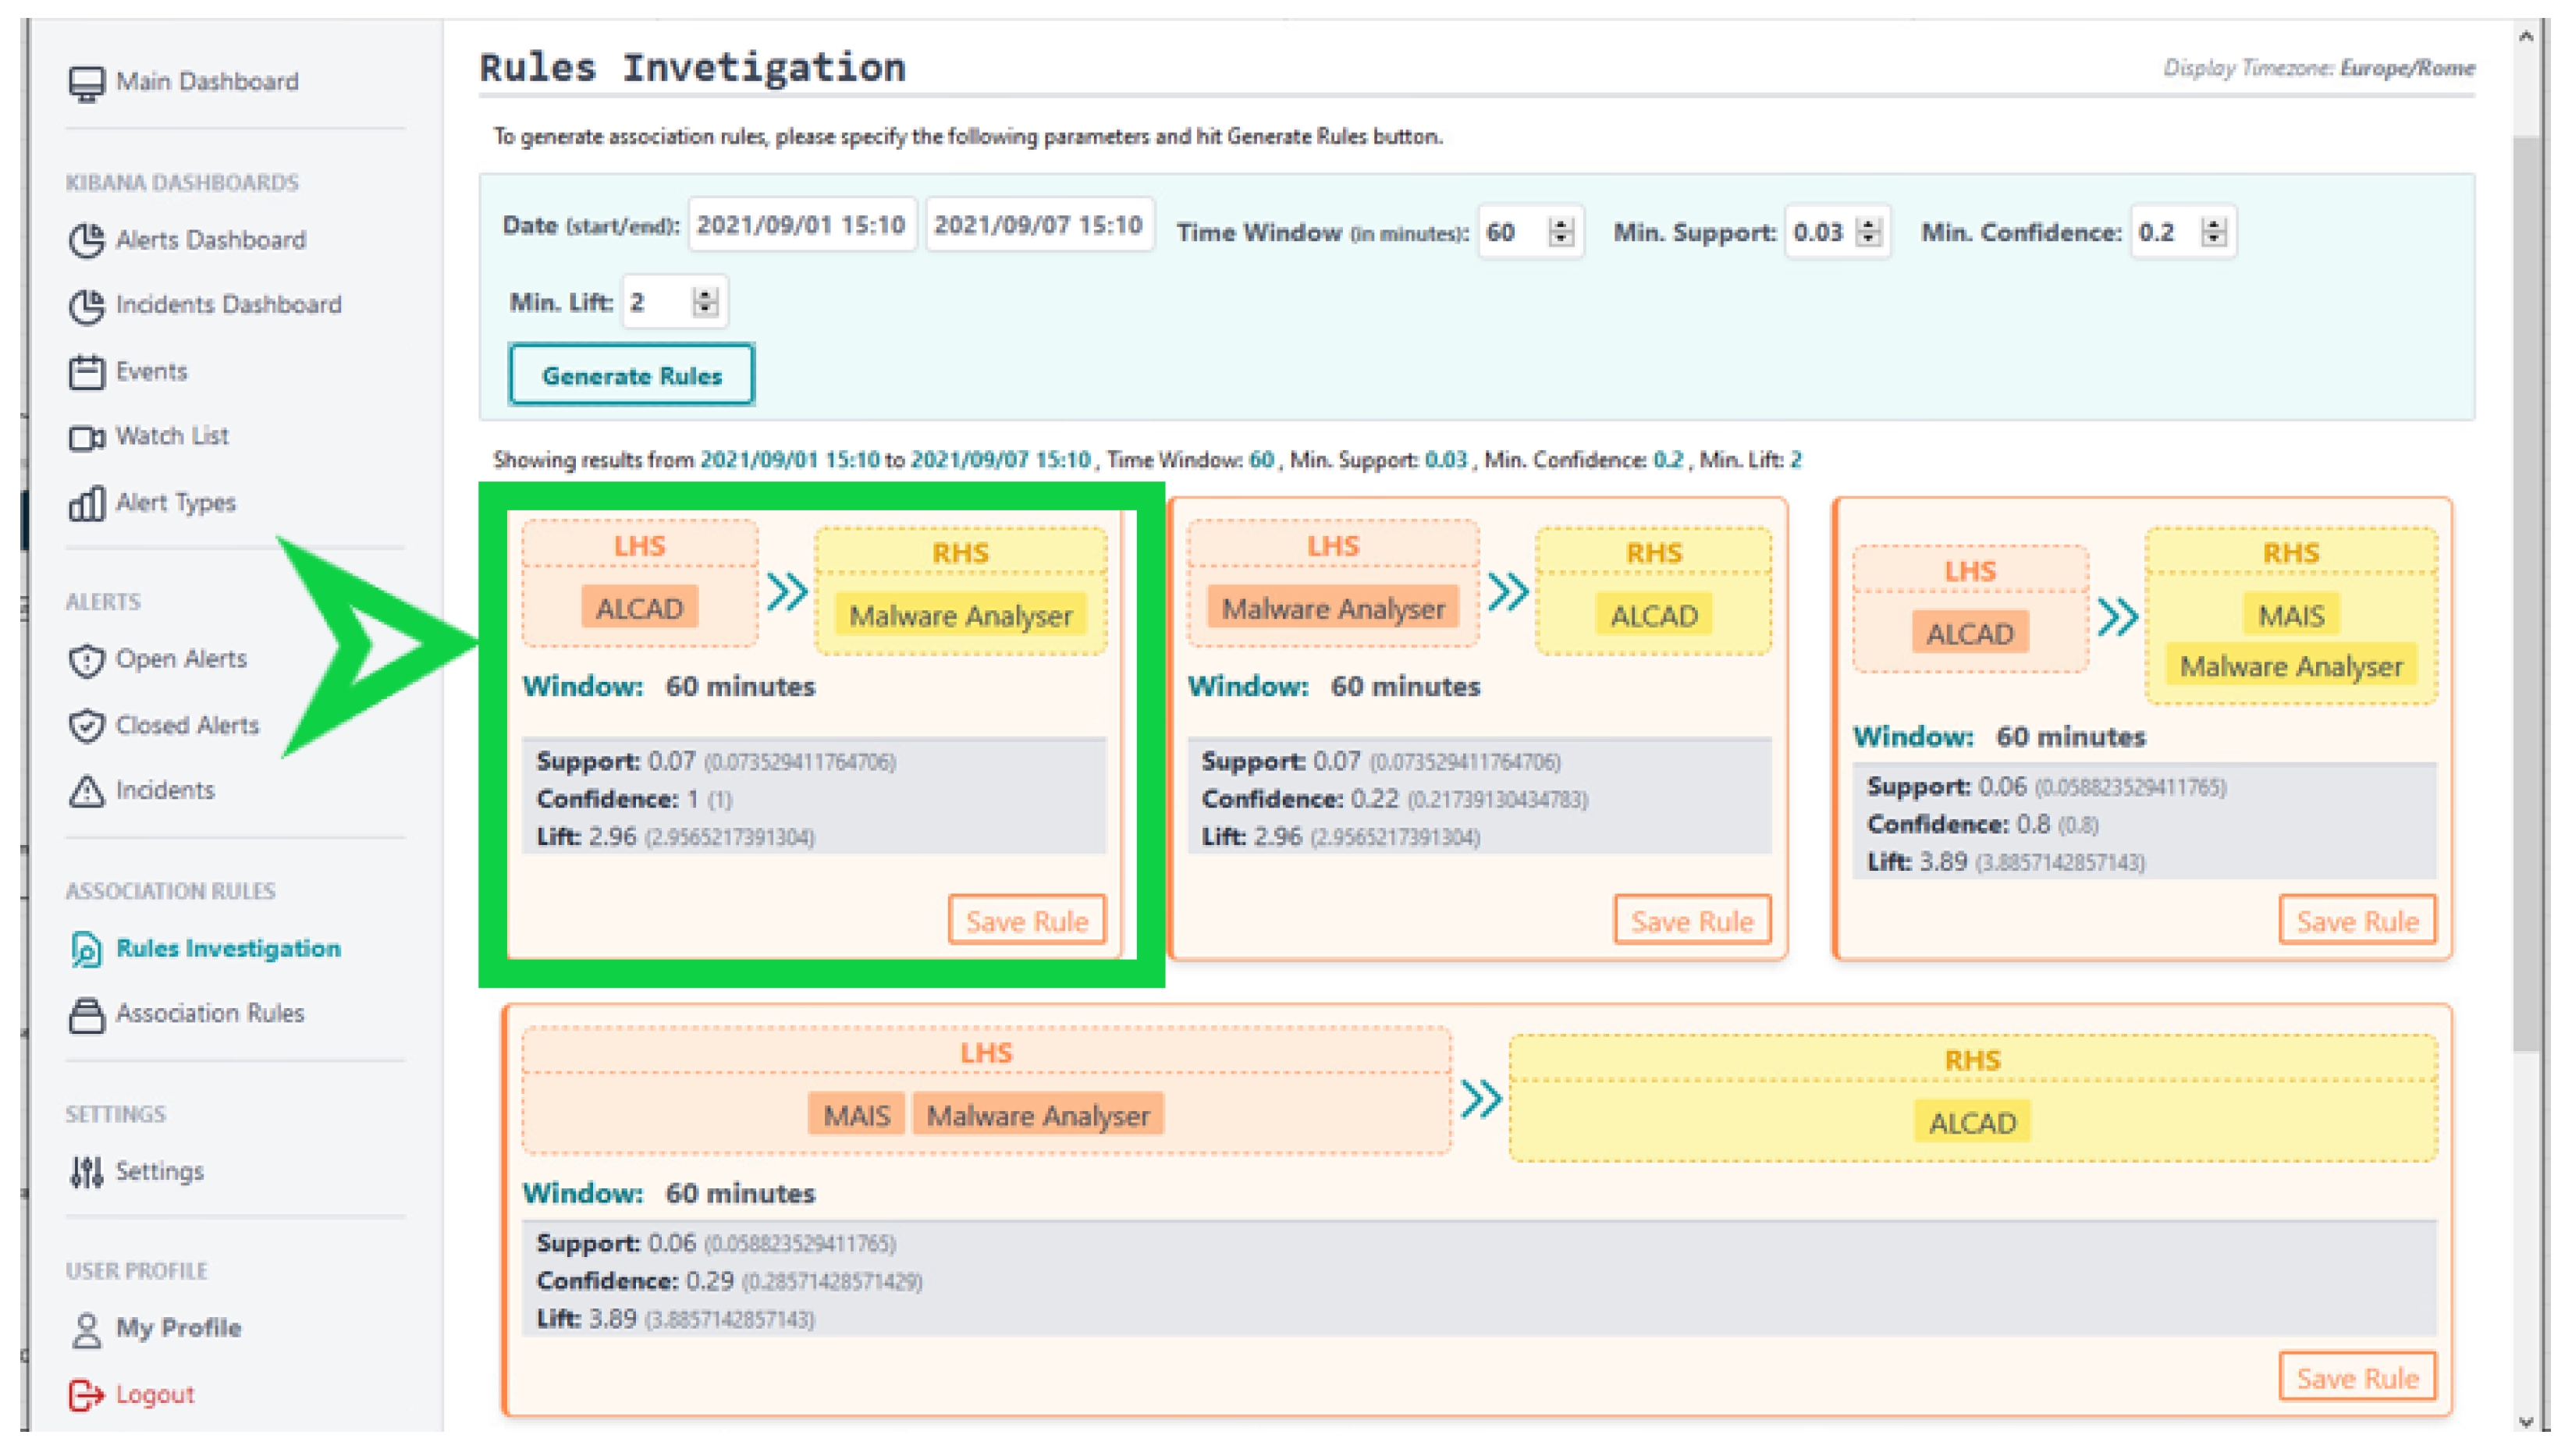Click the Events calendar icon
The image size is (2572, 1456).
pyautogui.click(x=86, y=372)
